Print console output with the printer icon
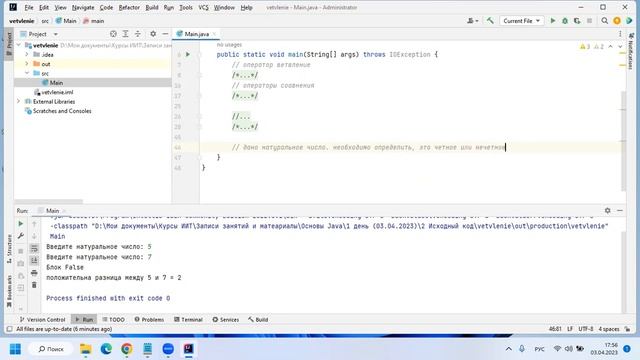This screenshot has height=360, width=640. point(34,273)
